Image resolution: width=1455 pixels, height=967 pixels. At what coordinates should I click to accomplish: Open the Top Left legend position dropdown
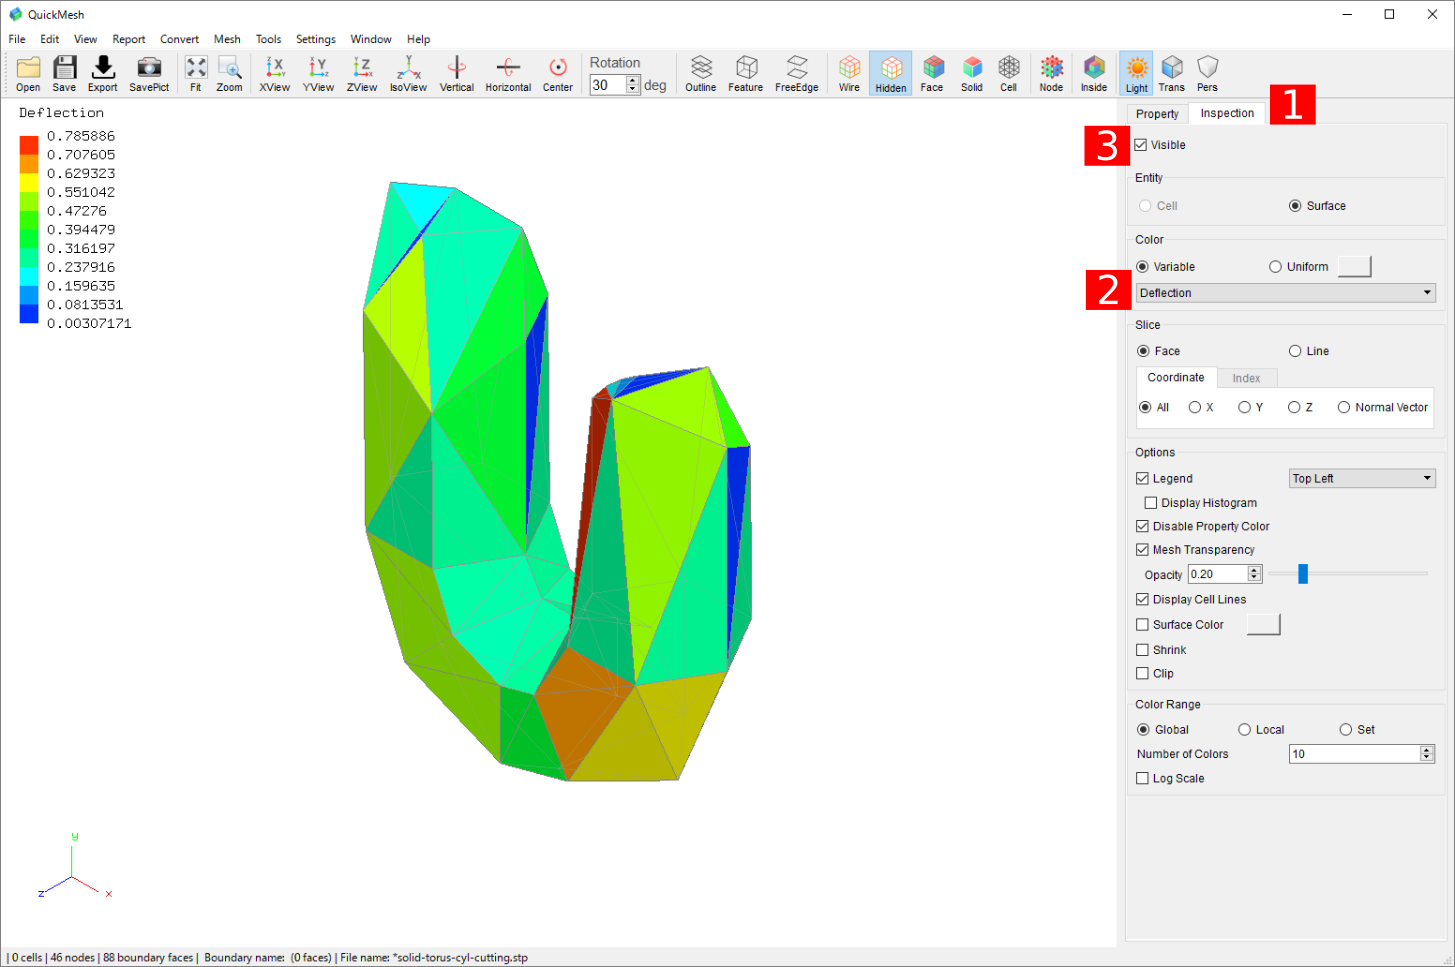click(1362, 479)
